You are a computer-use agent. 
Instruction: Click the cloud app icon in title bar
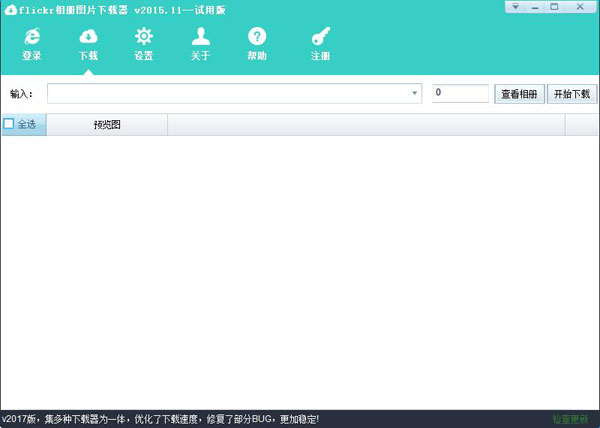coord(10,10)
